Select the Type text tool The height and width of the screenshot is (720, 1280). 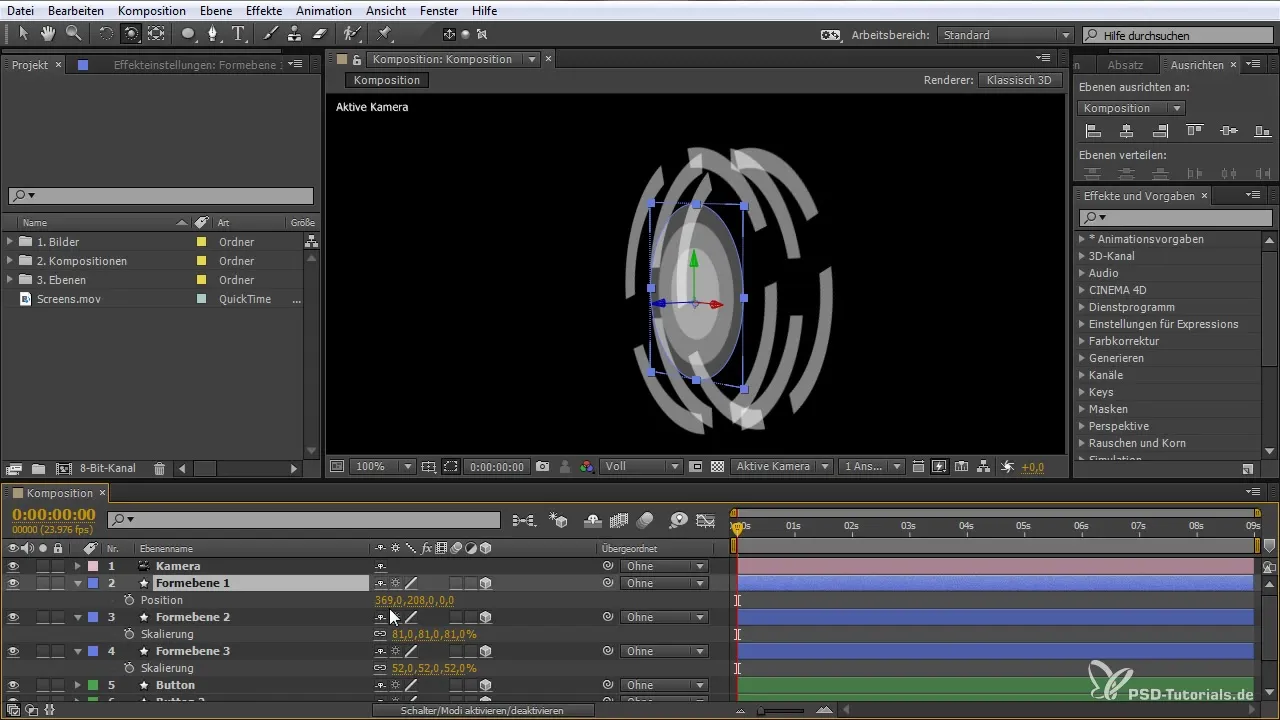click(x=239, y=33)
